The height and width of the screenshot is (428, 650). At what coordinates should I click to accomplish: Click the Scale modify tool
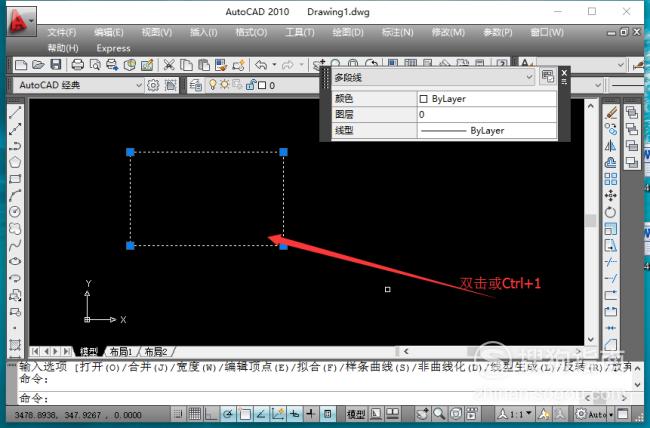(611, 229)
